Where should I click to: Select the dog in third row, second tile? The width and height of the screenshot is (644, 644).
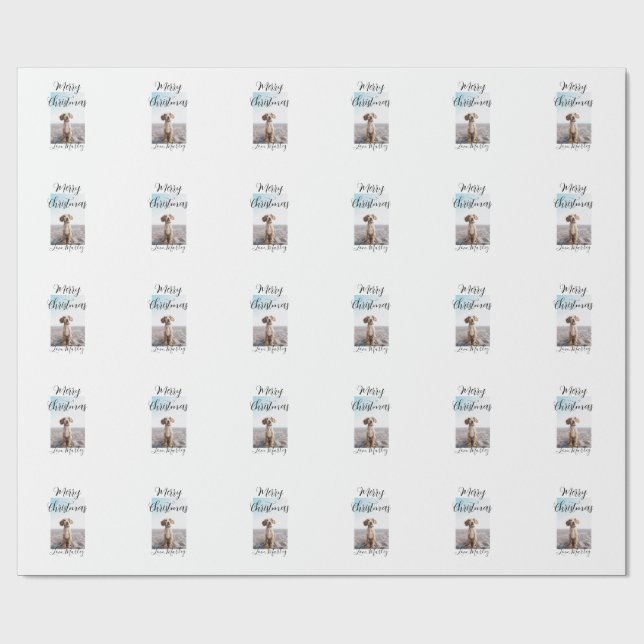click(x=166, y=329)
